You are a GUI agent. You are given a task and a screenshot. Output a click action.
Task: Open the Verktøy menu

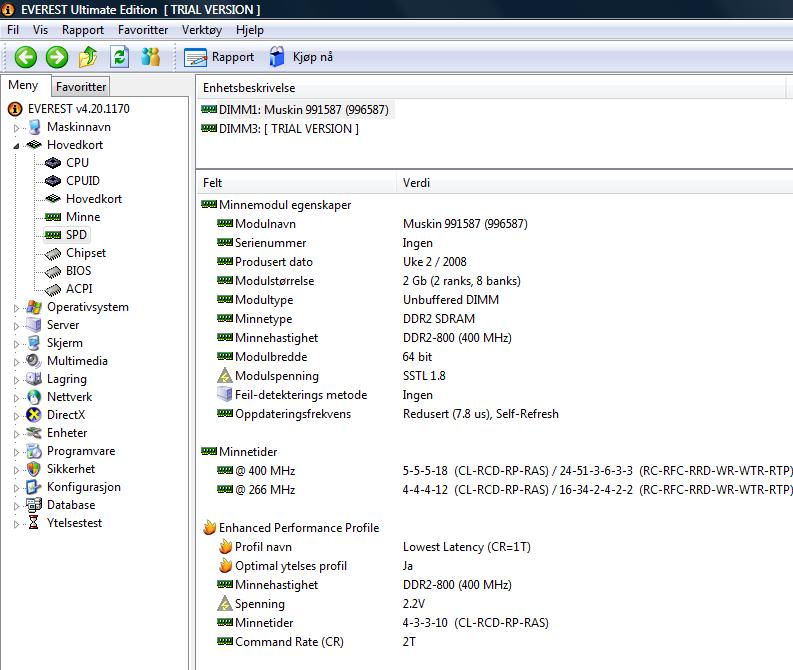(202, 30)
